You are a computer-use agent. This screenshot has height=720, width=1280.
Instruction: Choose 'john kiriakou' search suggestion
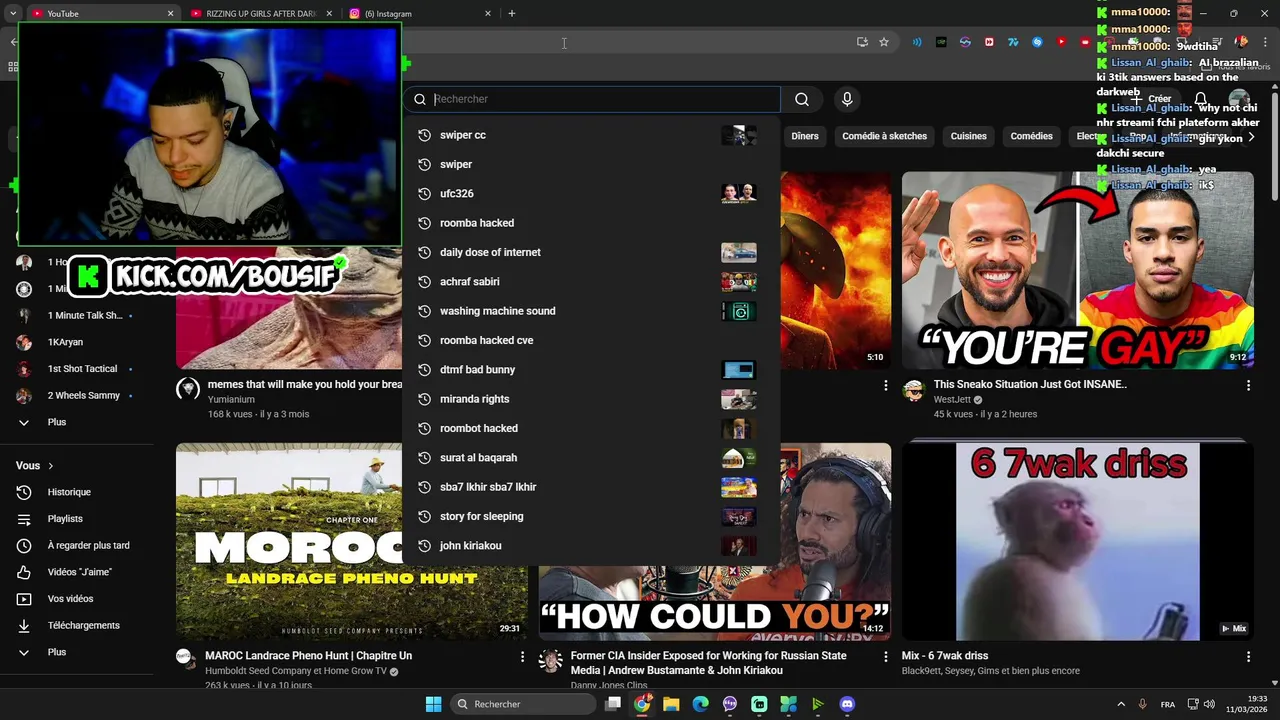coord(592,546)
